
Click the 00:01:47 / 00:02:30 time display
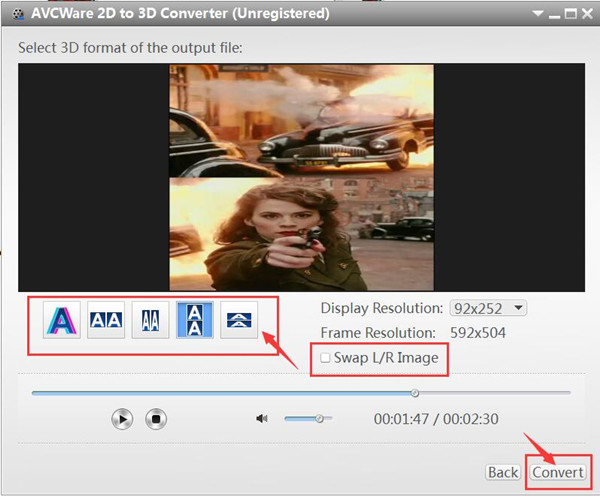[x=436, y=419]
